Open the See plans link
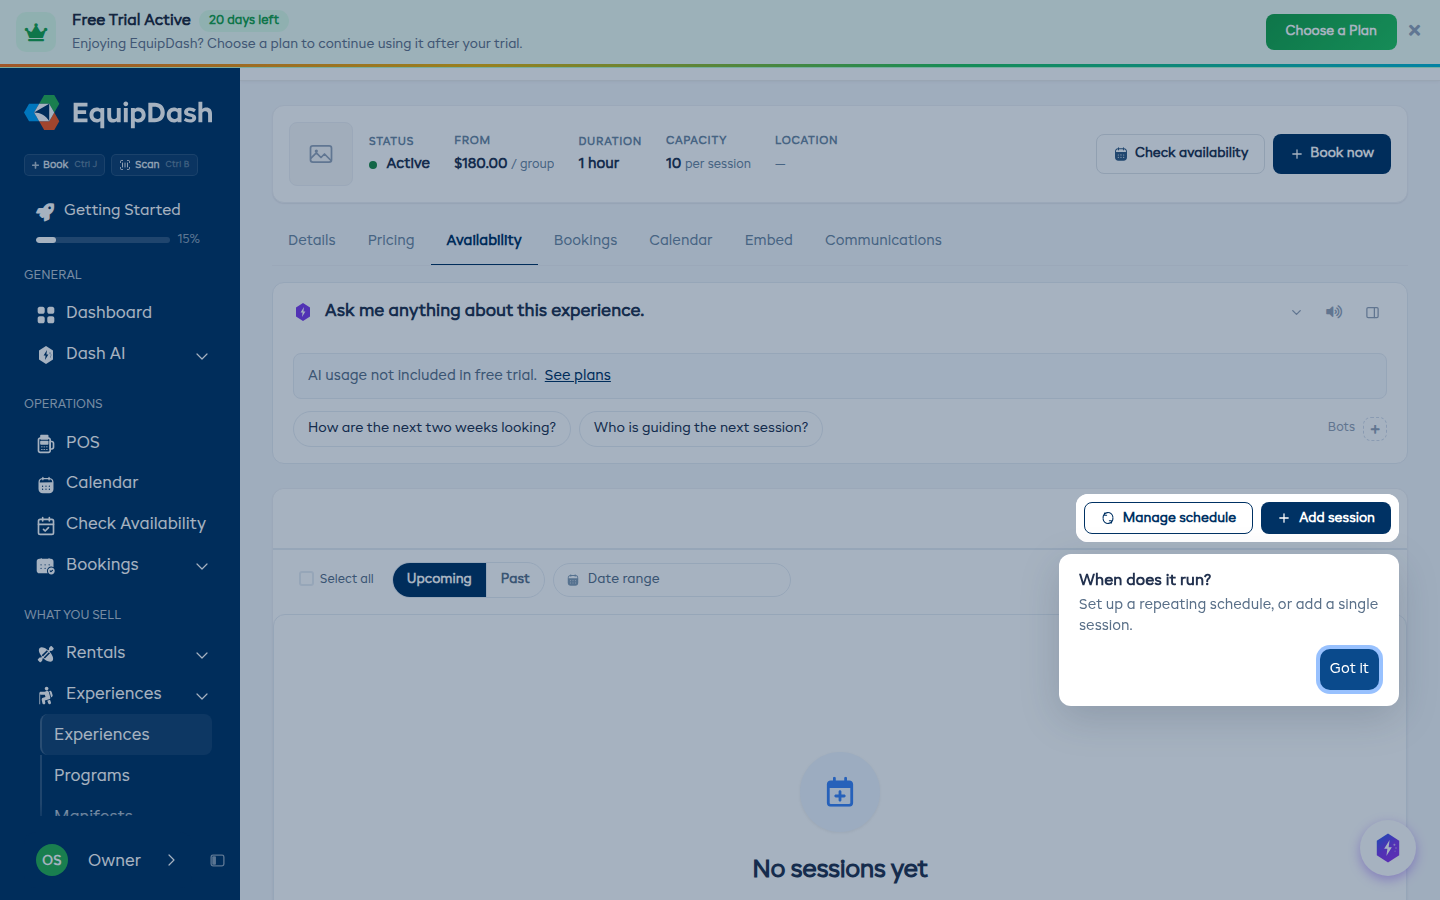This screenshot has height=900, width=1440. (577, 375)
